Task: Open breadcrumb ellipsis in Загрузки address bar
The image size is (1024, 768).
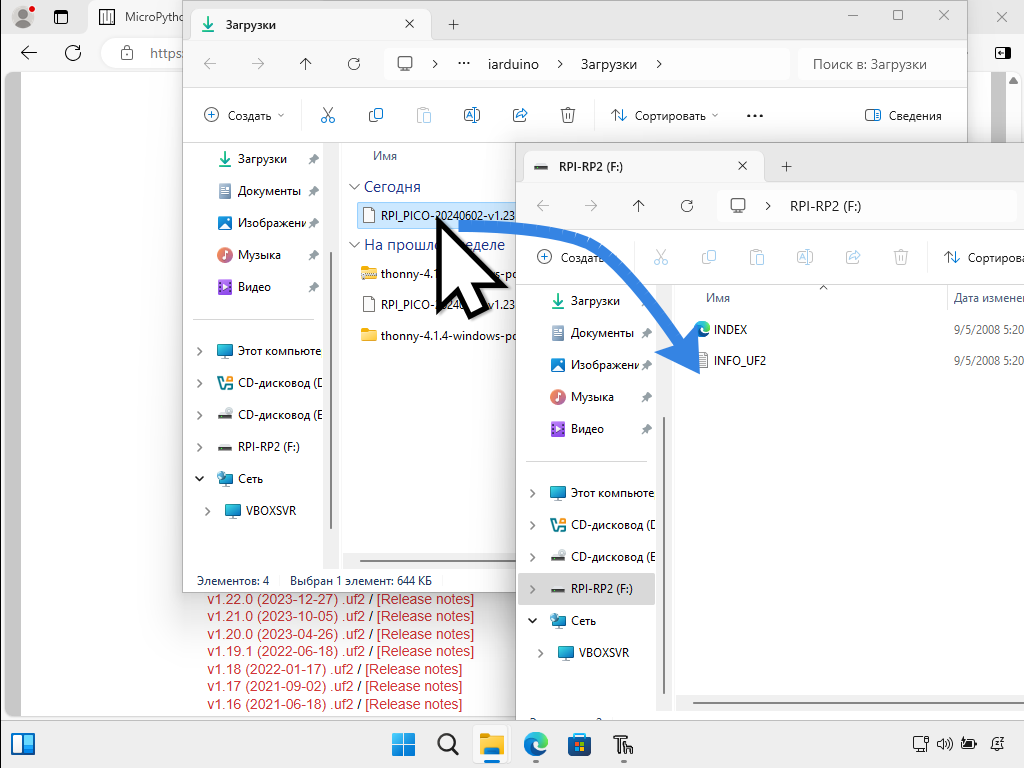Action: [x=464, y=63]
